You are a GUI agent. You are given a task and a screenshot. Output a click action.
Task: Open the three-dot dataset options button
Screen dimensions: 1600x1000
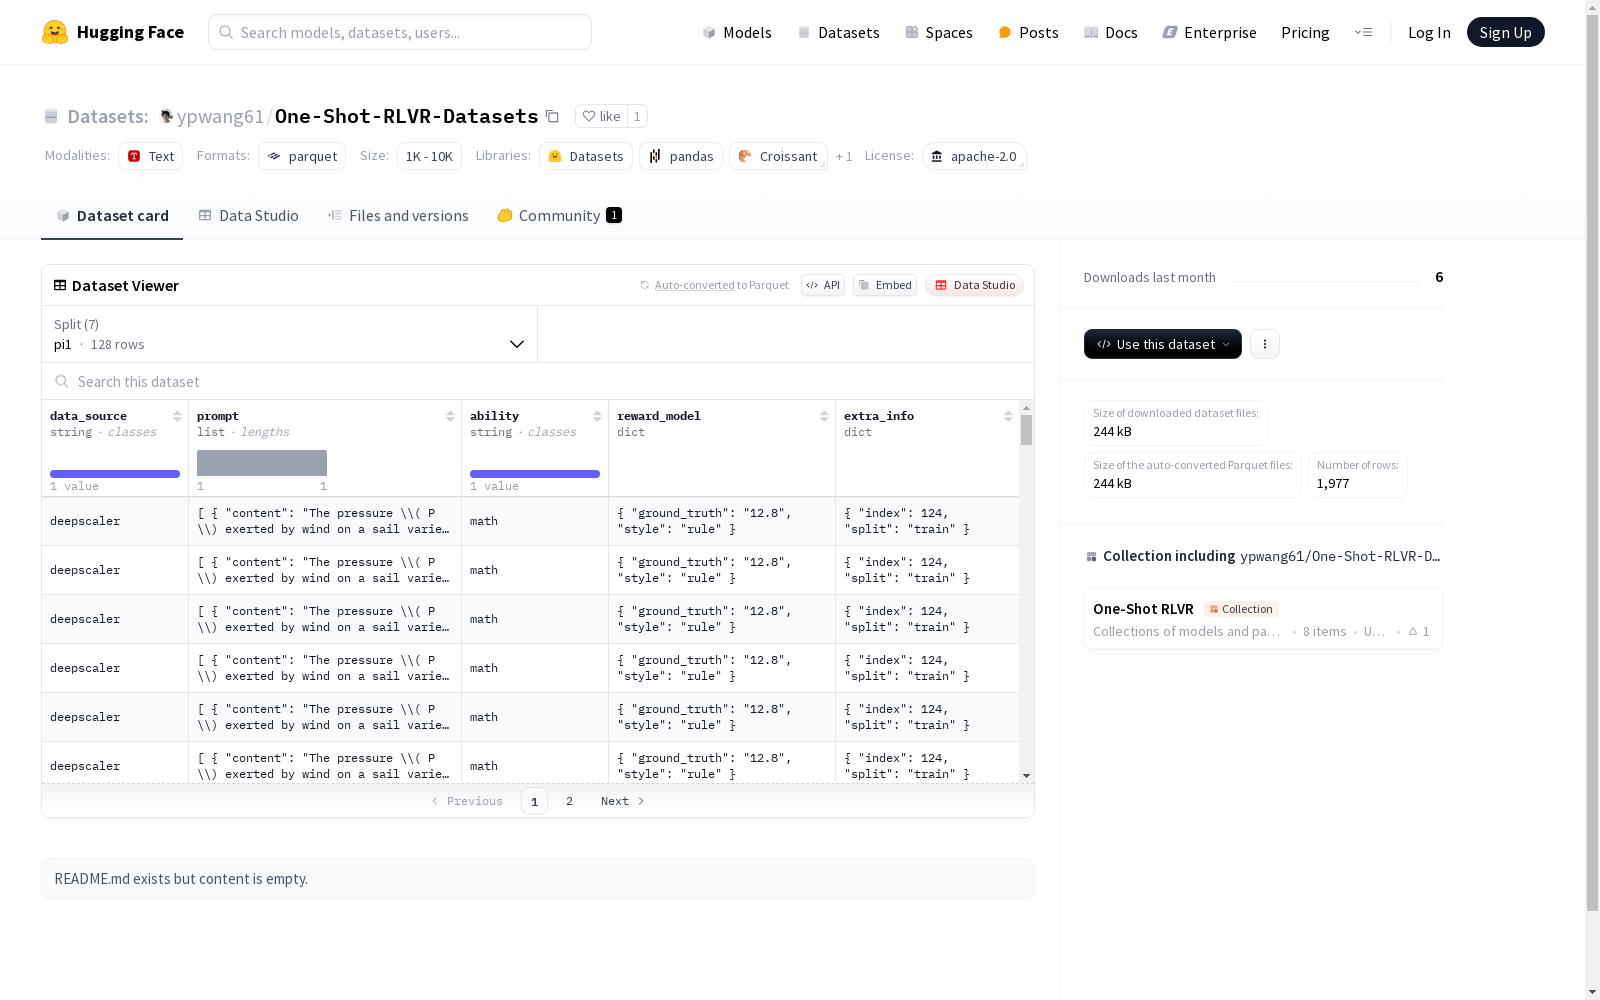click(x=1264, y=344)
